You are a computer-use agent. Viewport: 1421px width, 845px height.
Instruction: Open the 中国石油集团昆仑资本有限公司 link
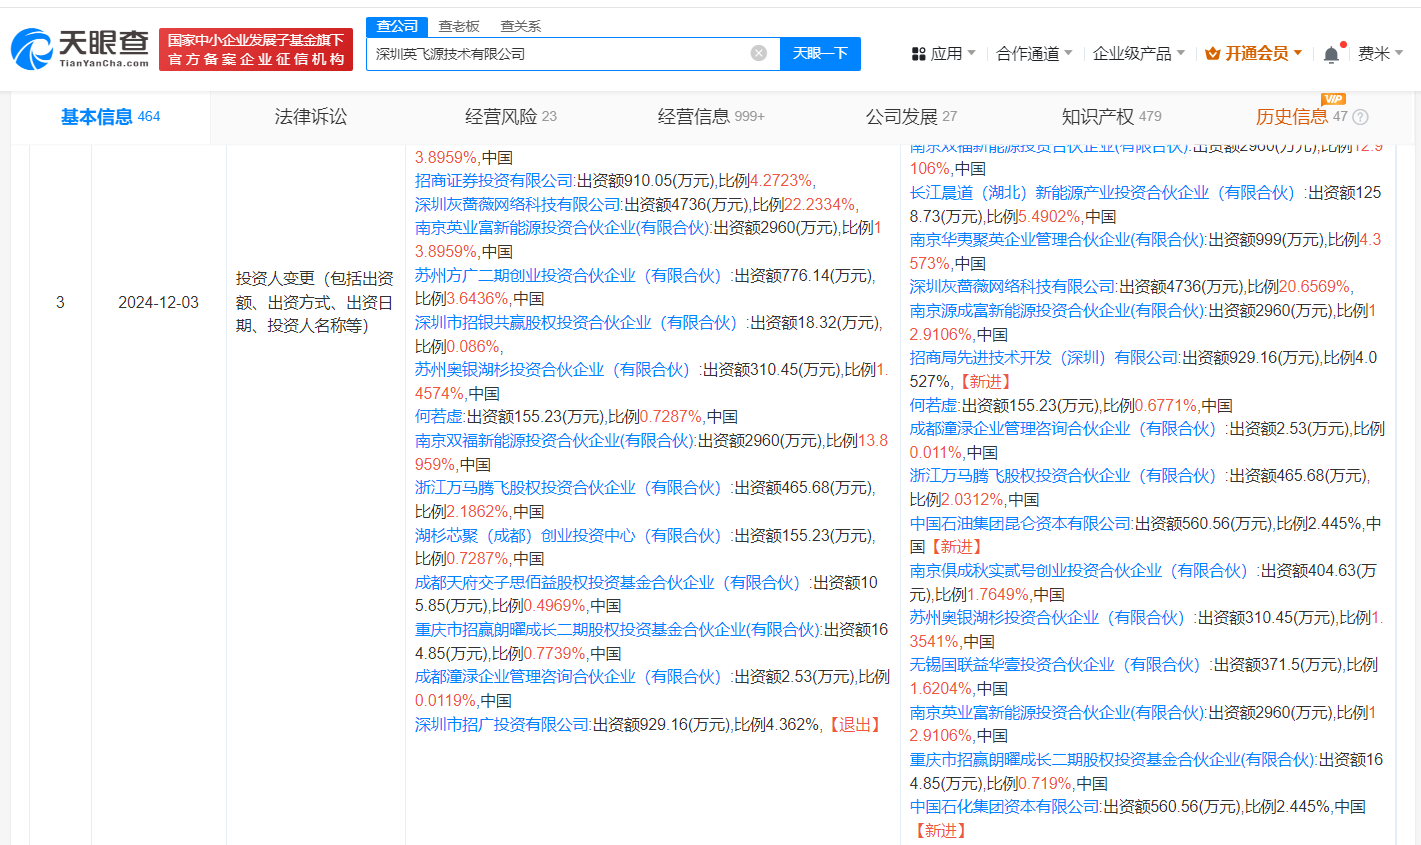(x=1020, y=523)
